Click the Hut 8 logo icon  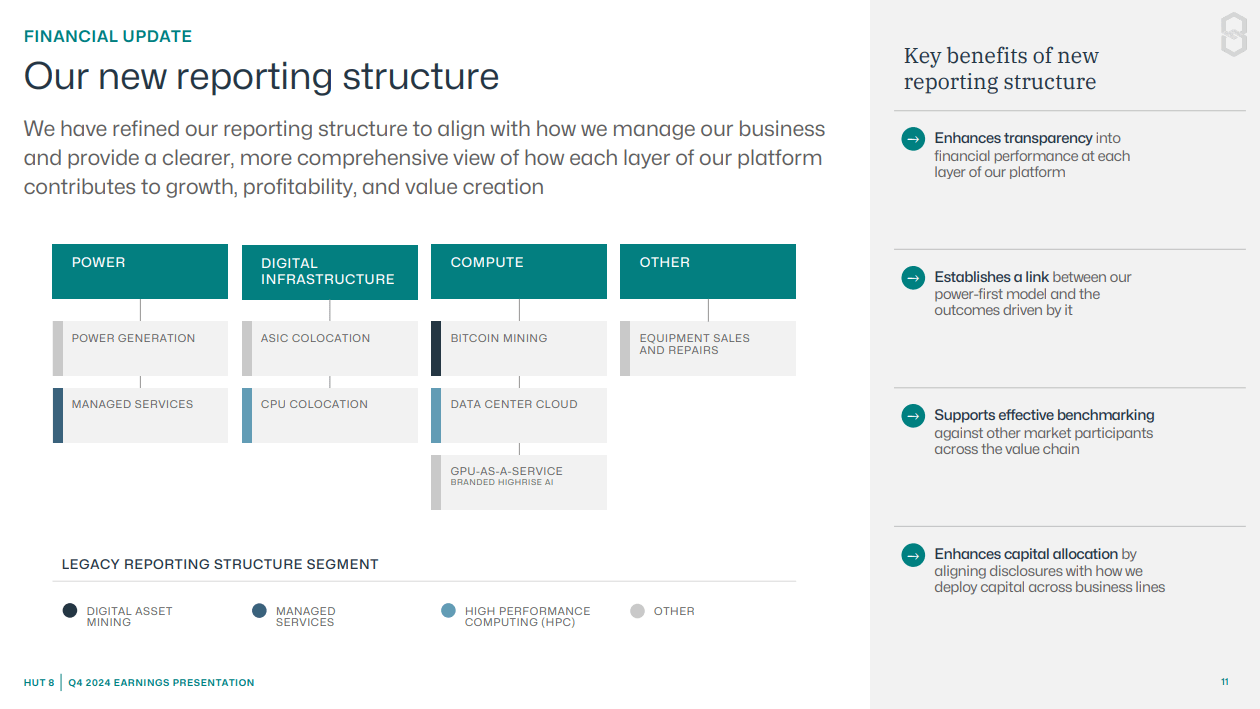1234,35
